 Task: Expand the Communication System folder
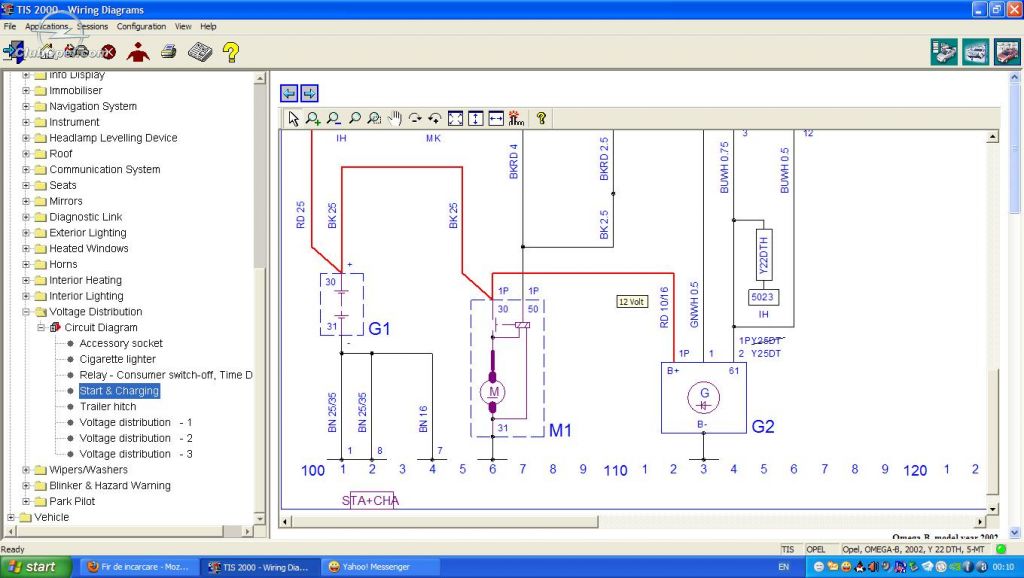point(26,170)
